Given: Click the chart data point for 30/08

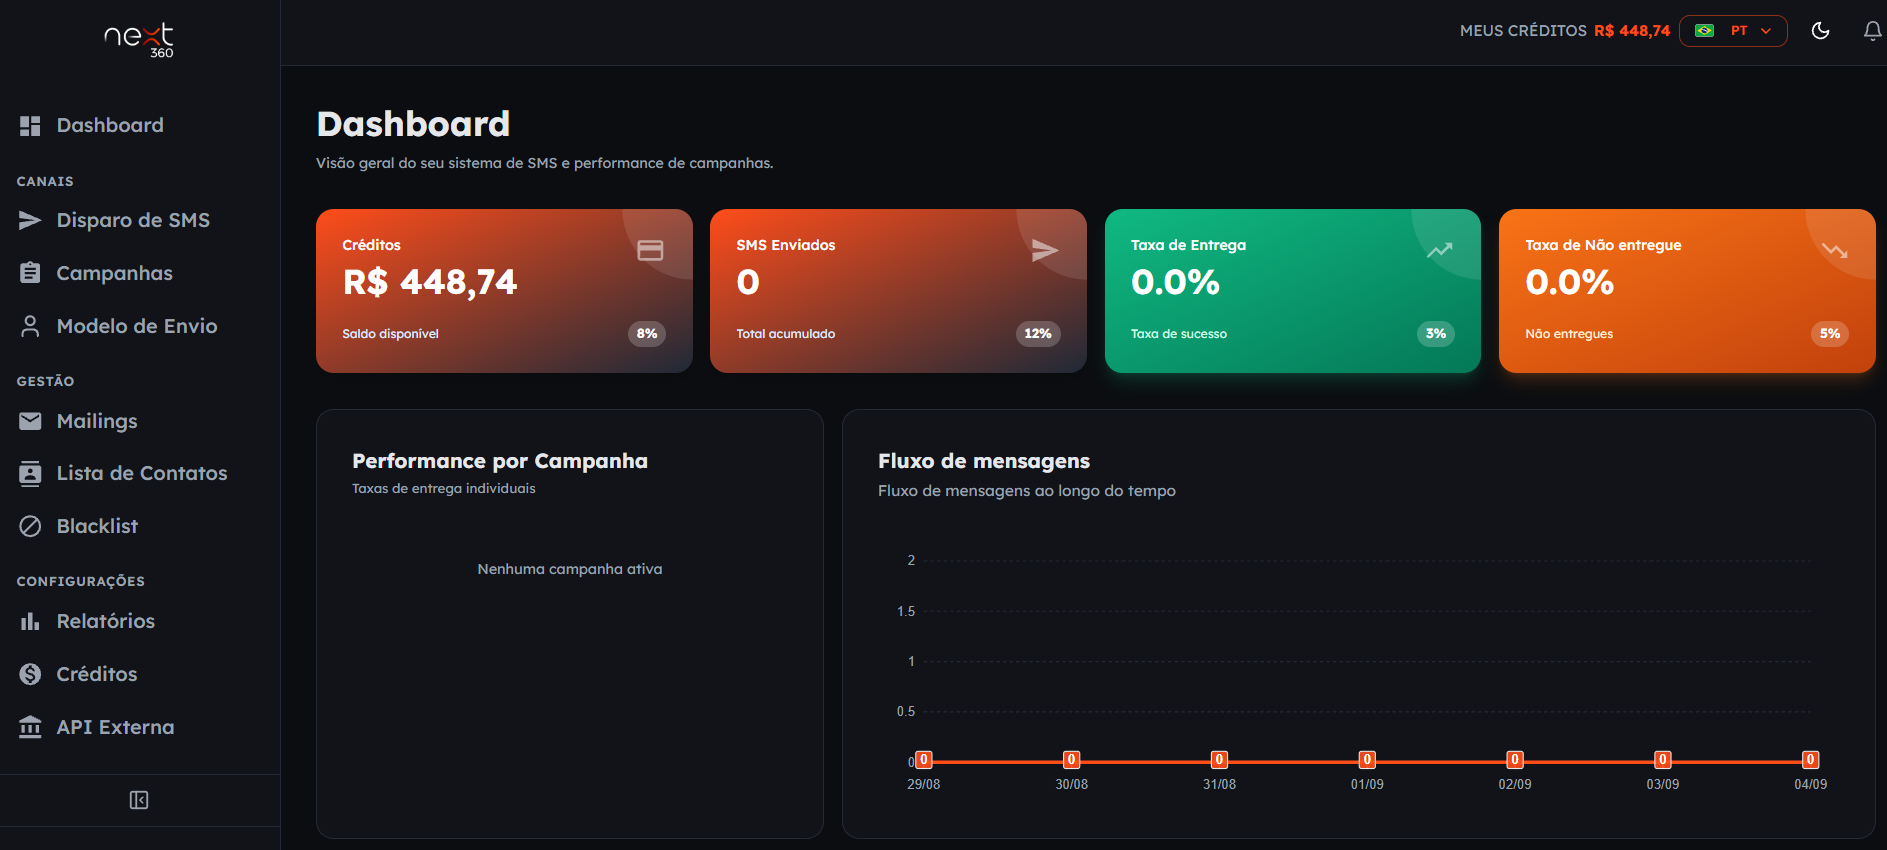Looking at the screenshot, I should [1071, 760].
